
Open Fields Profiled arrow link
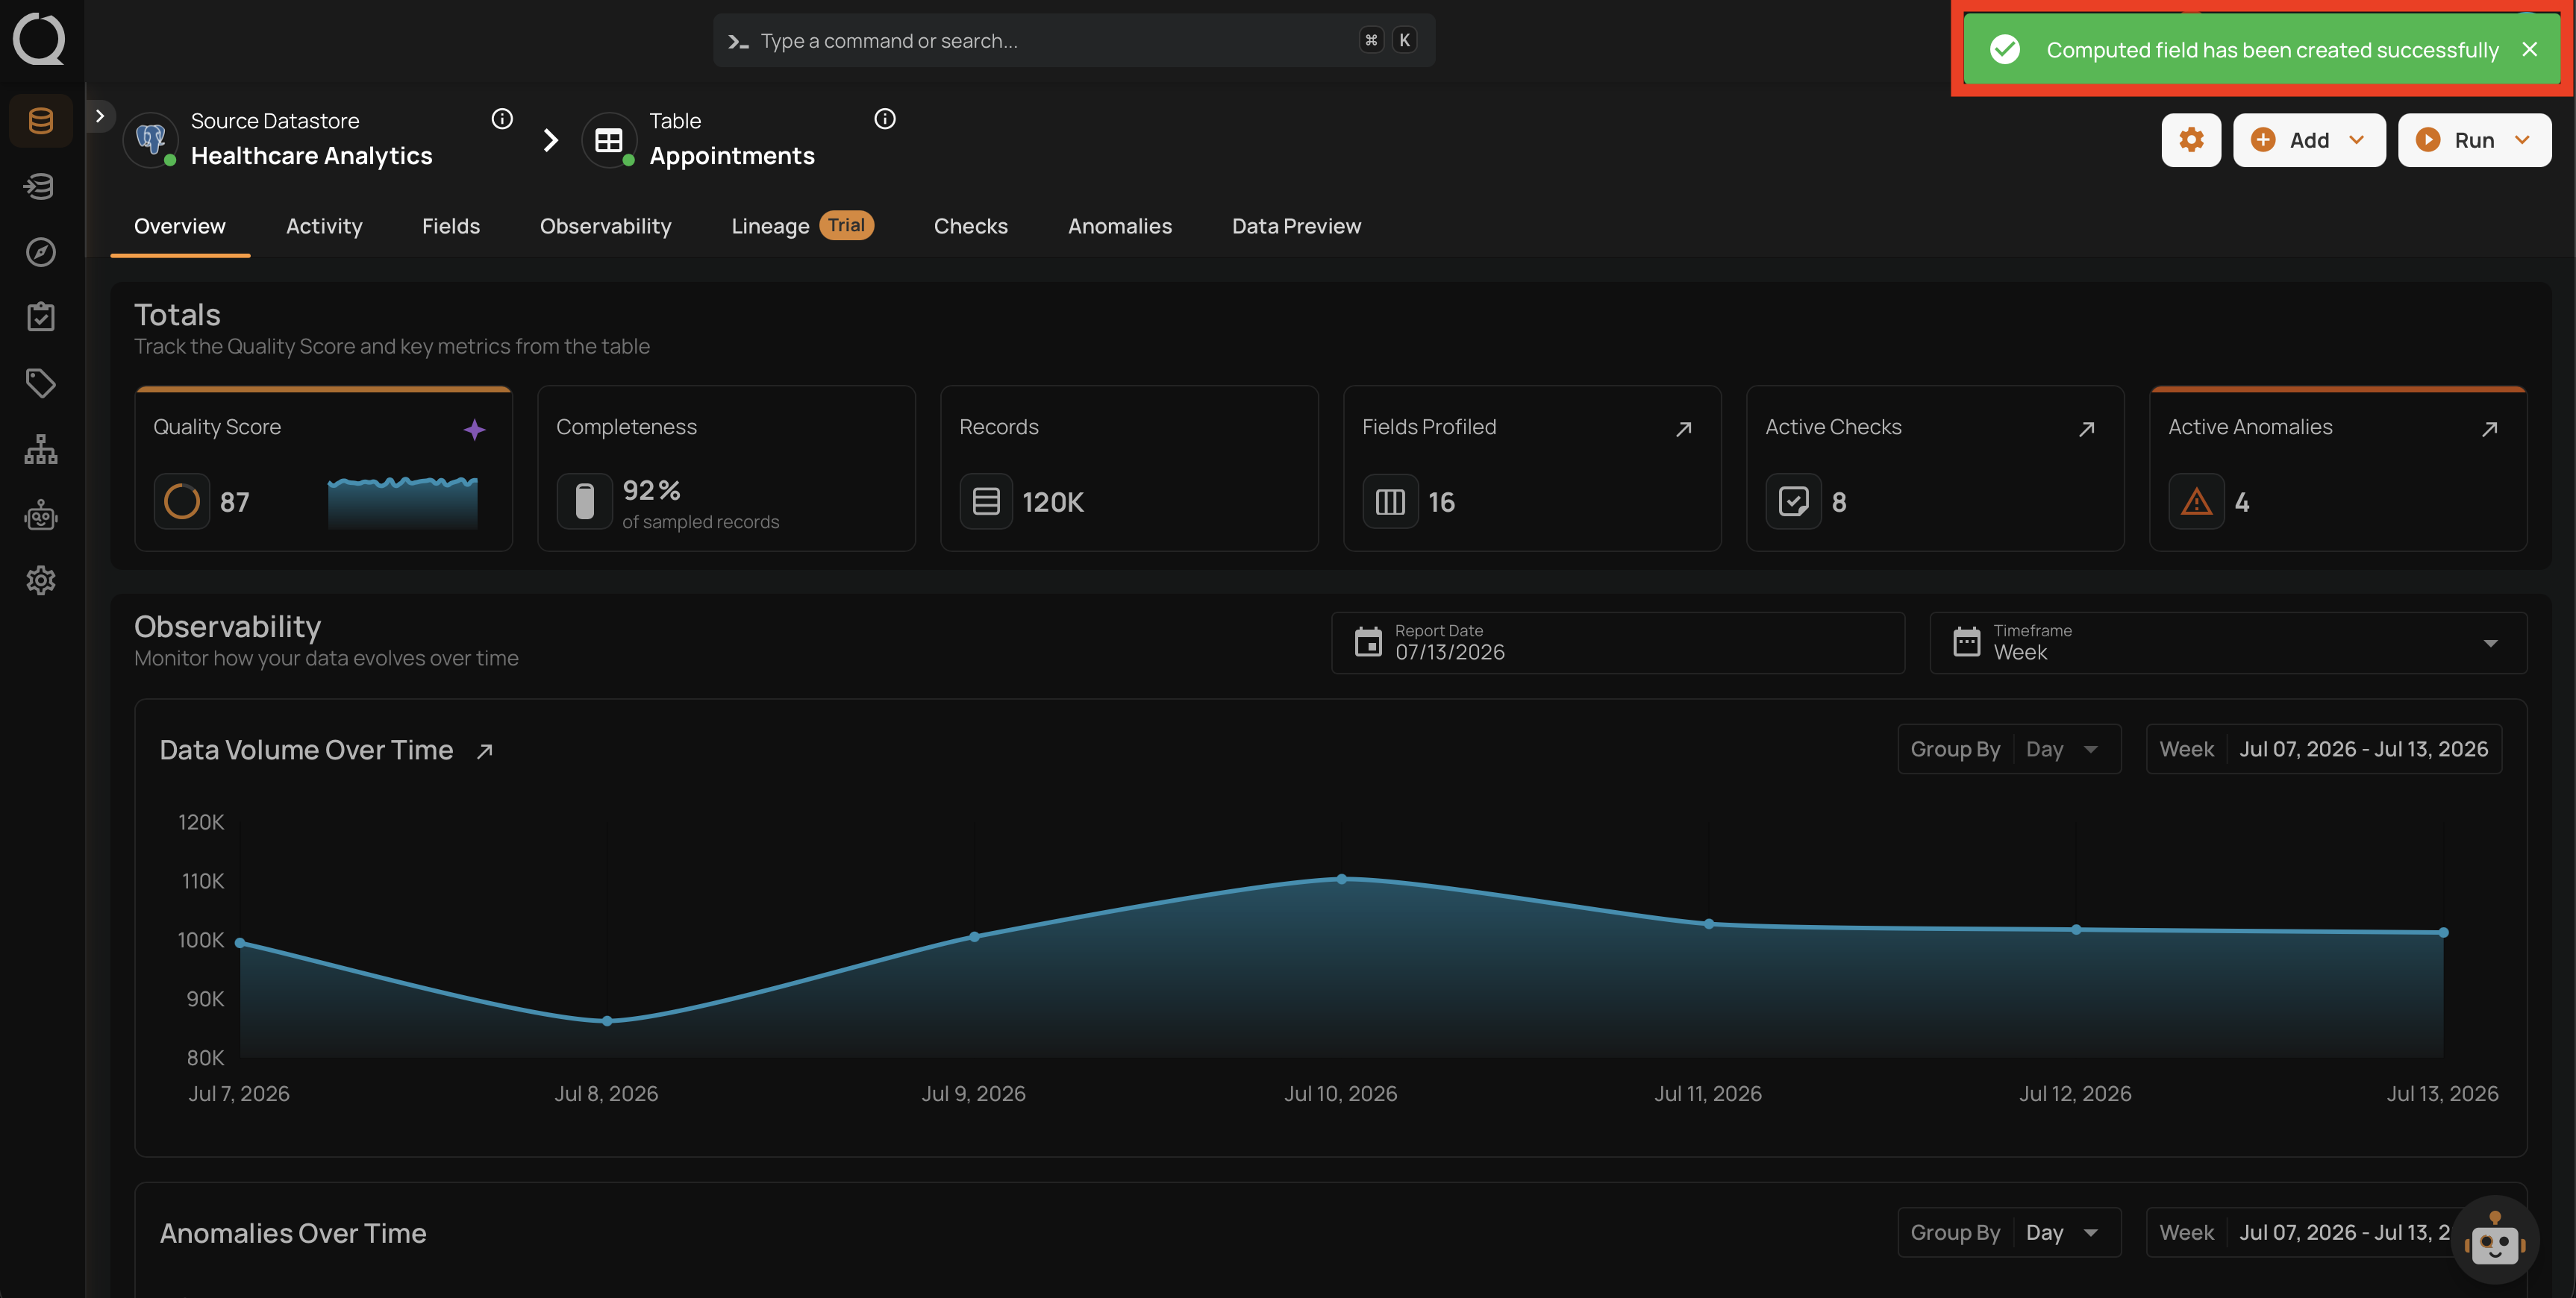pos(1684,429)
